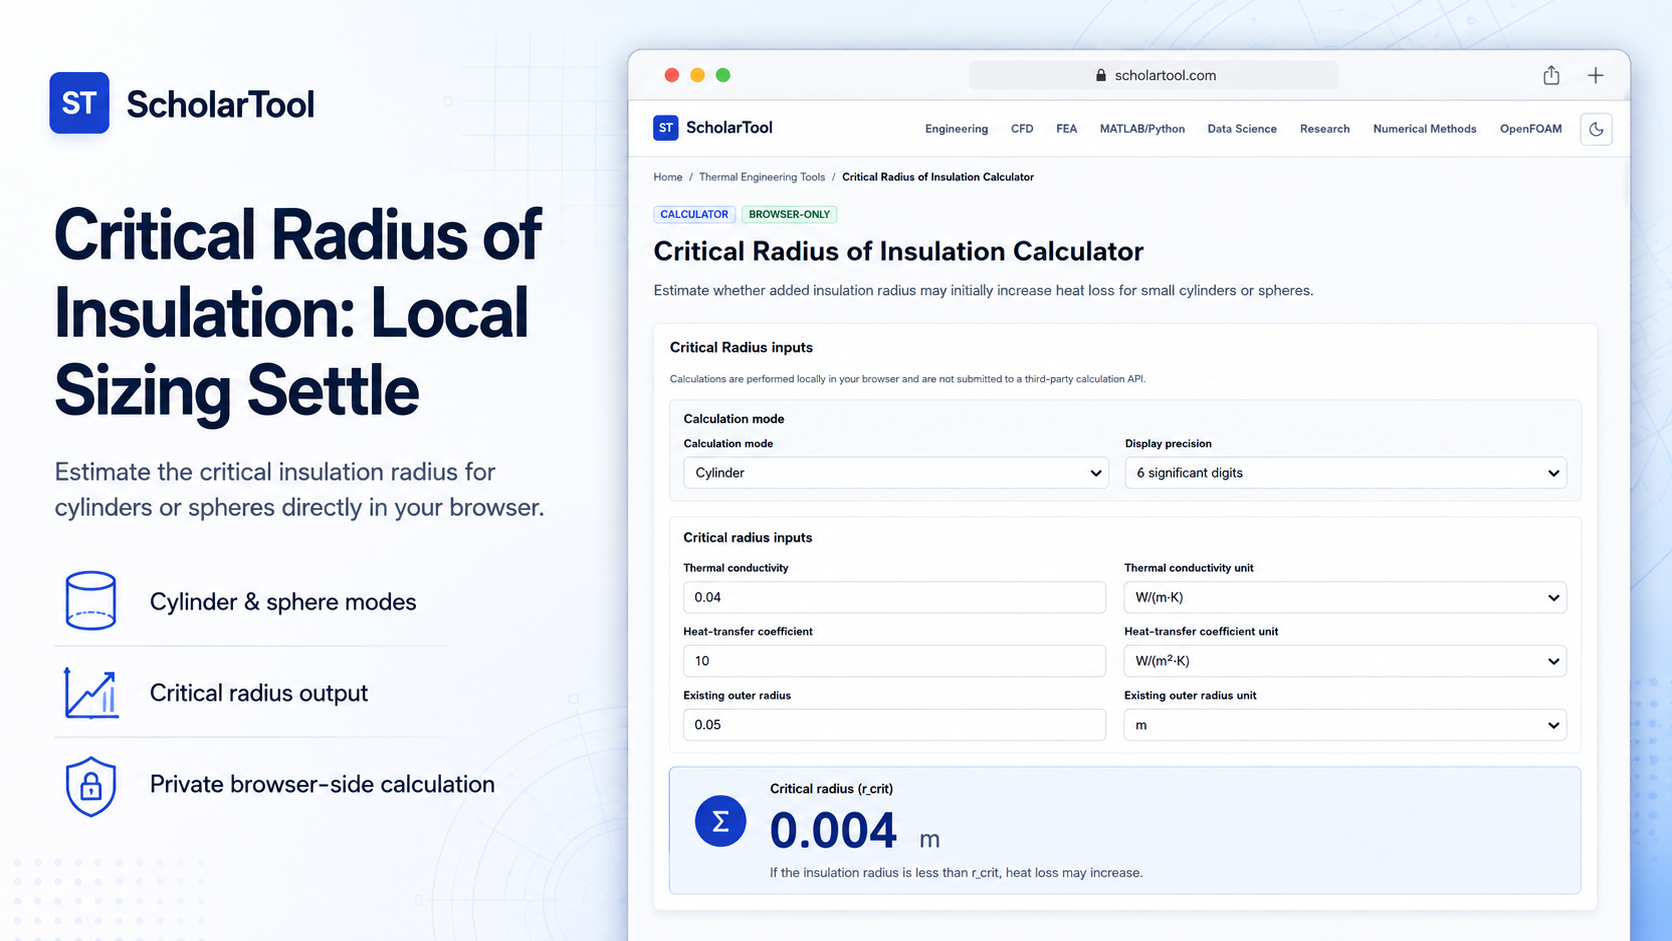1672x941 pixels.
Task: Click the cylinder icon beside Cylinder & sphere modes
Action: click(x=91, y=601)
